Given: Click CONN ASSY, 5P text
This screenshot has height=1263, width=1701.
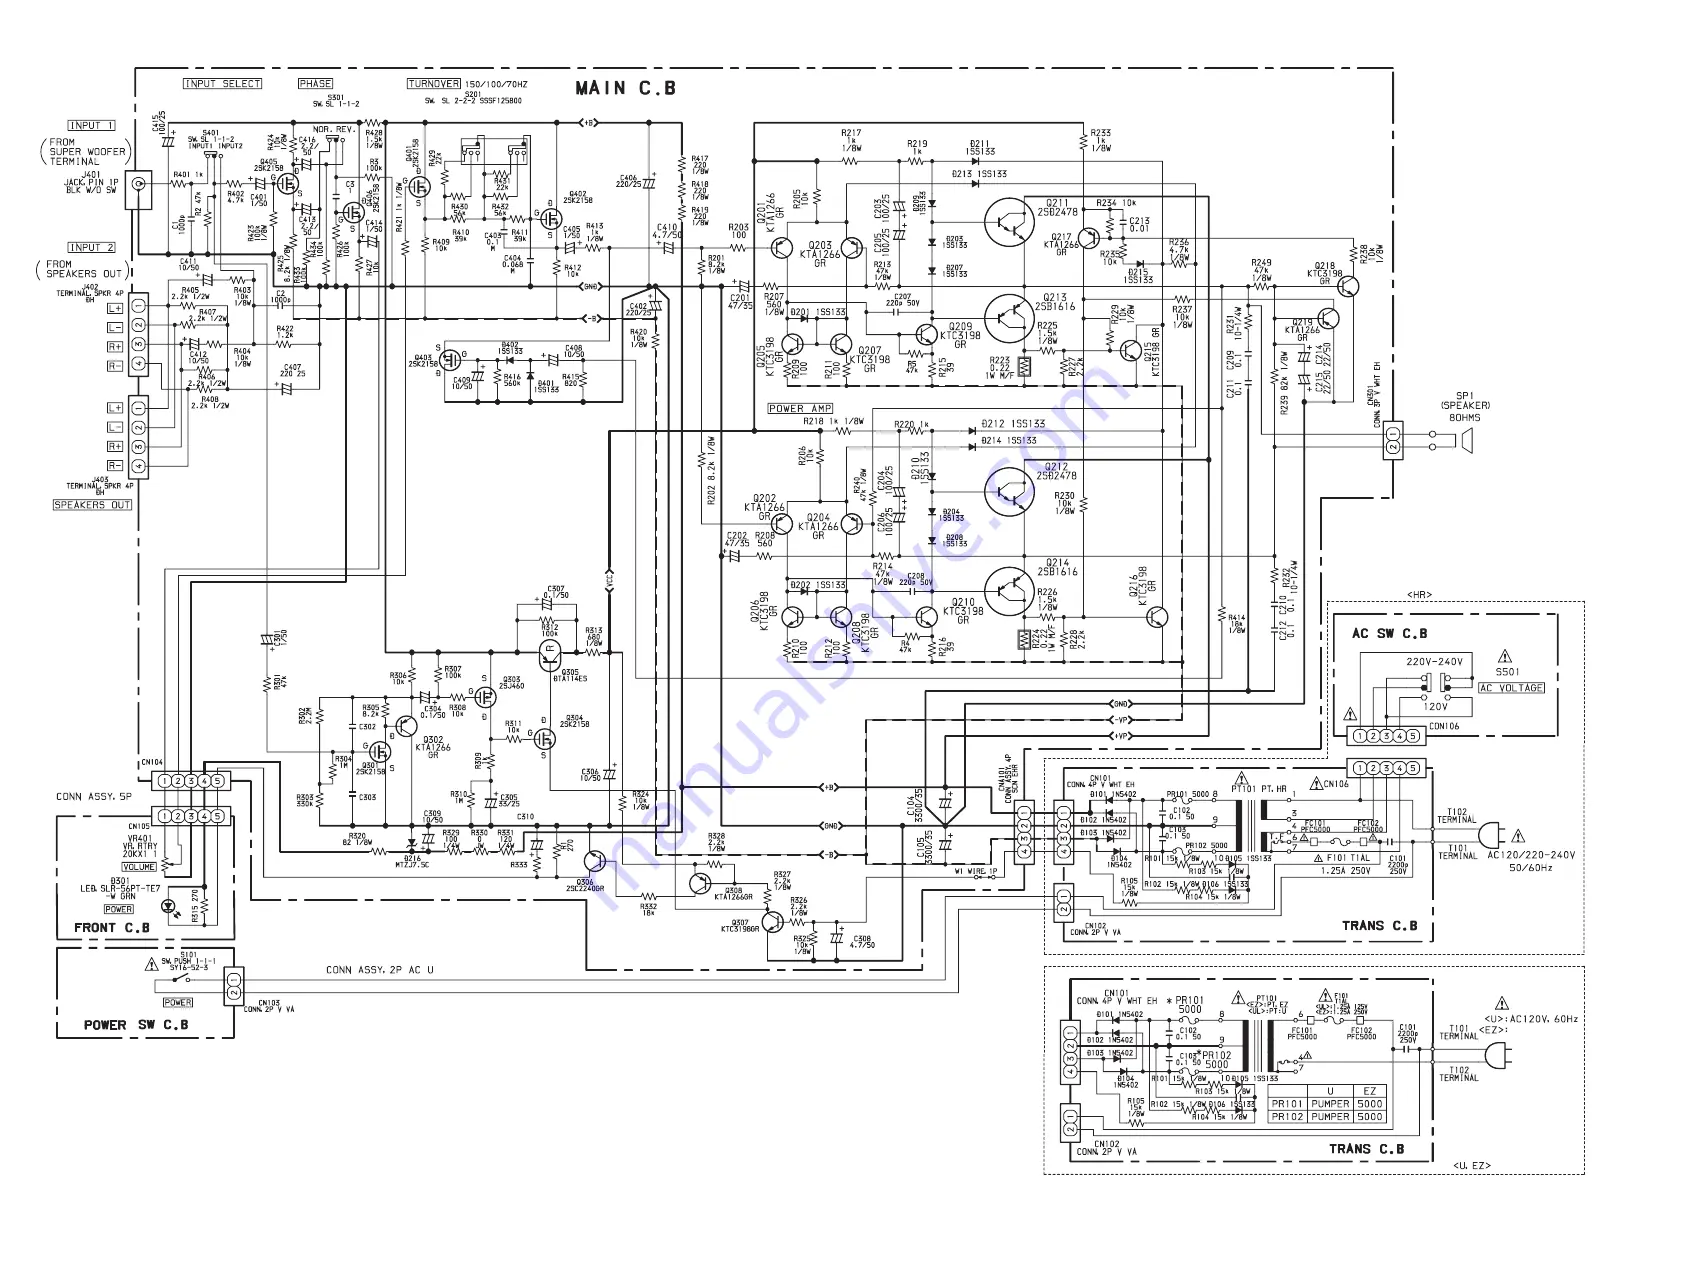Looking at the screenshot, I should (x=93, y=797).
